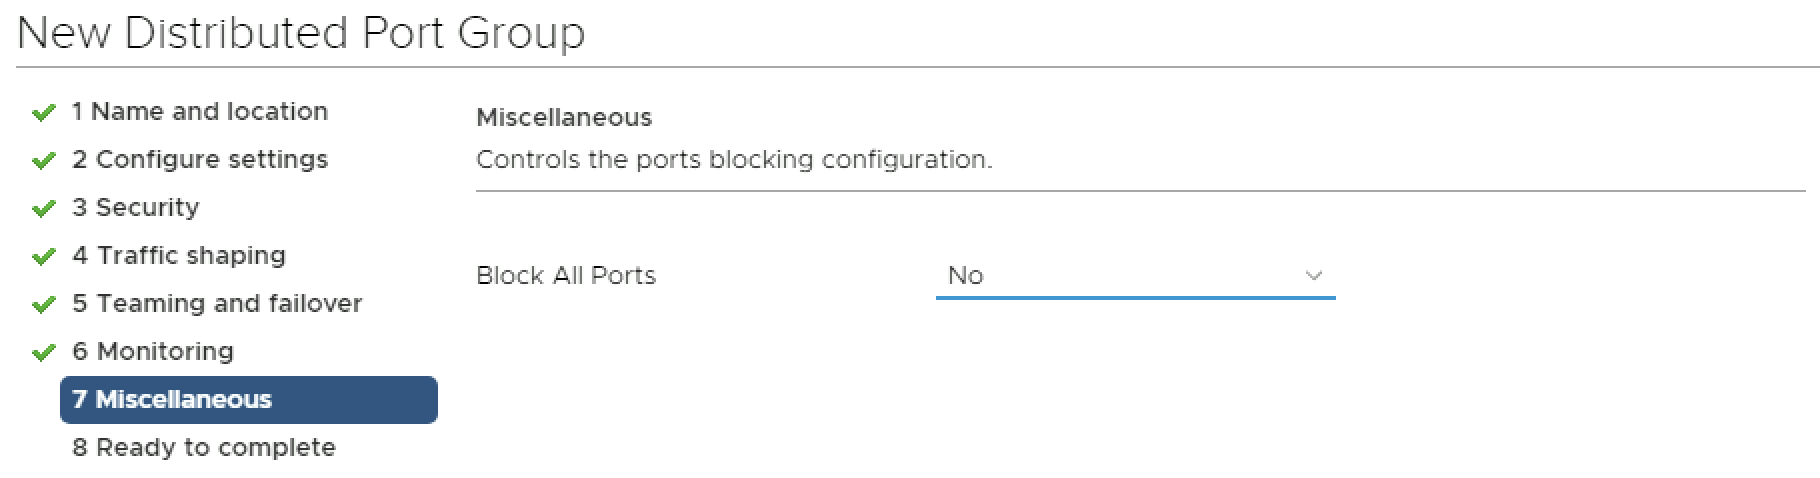The height and width of the screenshot is (478, 1820).
Task: Navigate to Teaming and failover step
Action: (216, 303)
